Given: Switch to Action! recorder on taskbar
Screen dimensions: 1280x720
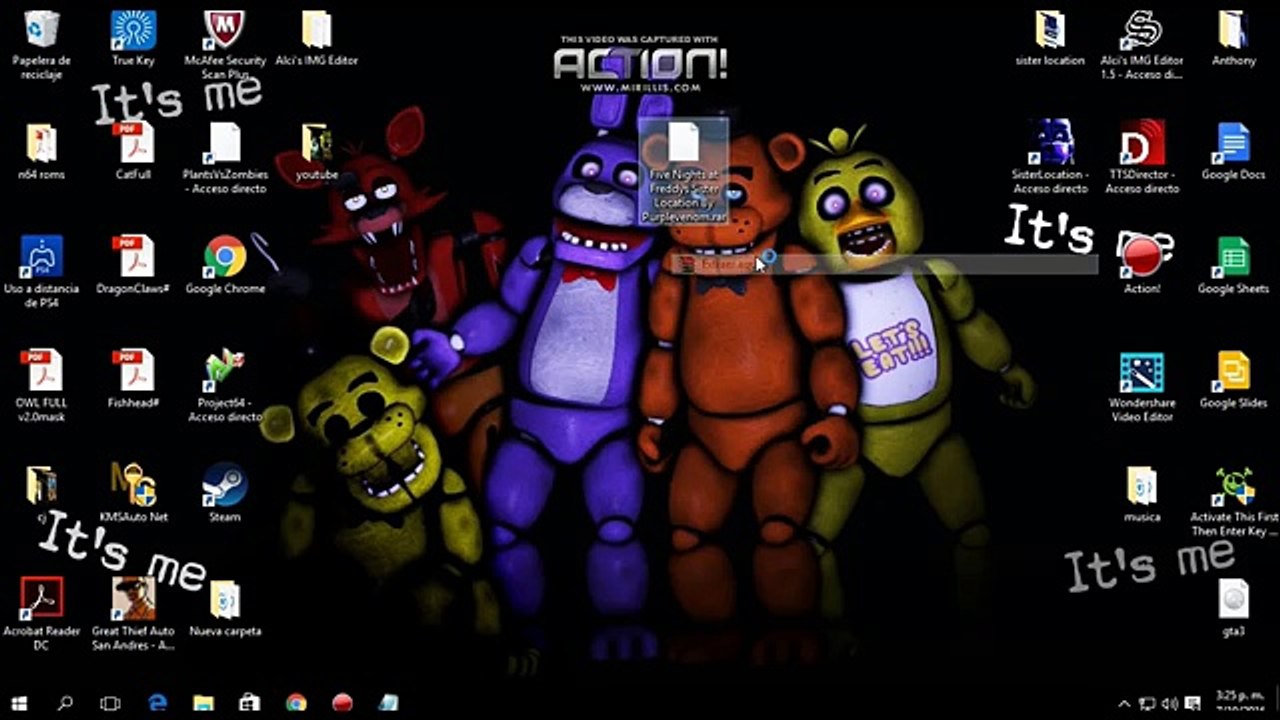Looking at the screenshot, I should (342, 703).
